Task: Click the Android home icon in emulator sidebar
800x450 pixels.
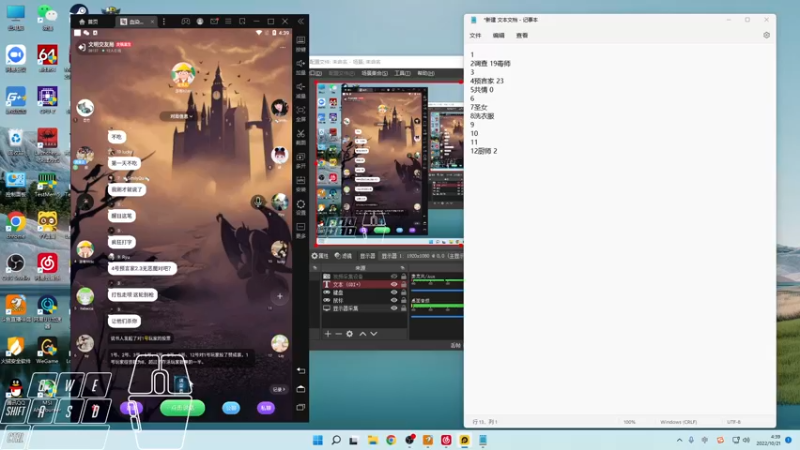Action: (301, 389)
